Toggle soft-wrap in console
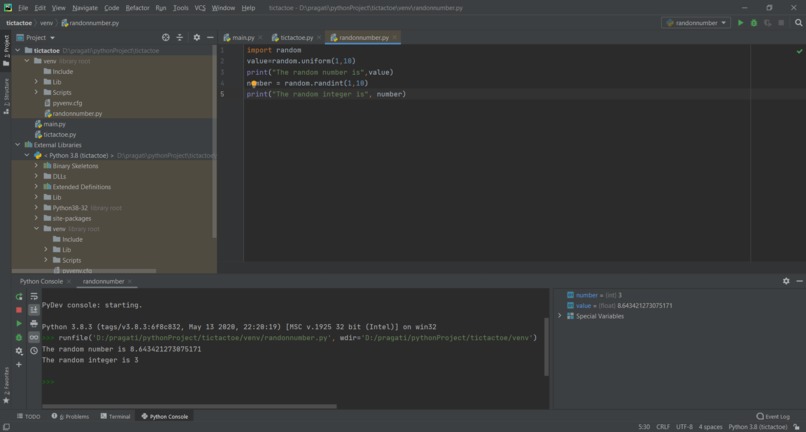Viewport: 806px width, 432px height. pos(34,296)
